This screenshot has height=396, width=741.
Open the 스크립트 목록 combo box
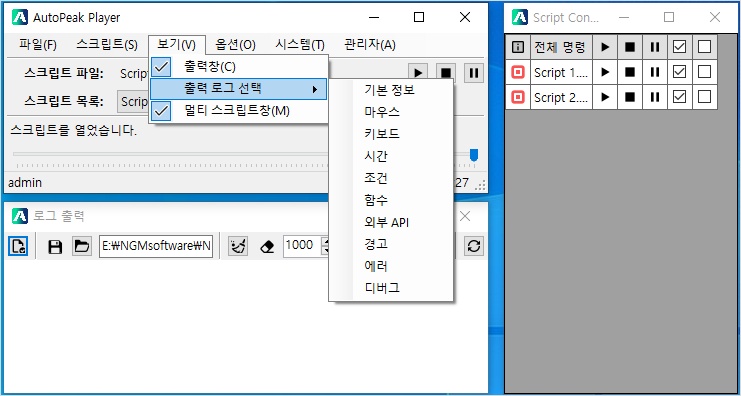click(133, 102)
